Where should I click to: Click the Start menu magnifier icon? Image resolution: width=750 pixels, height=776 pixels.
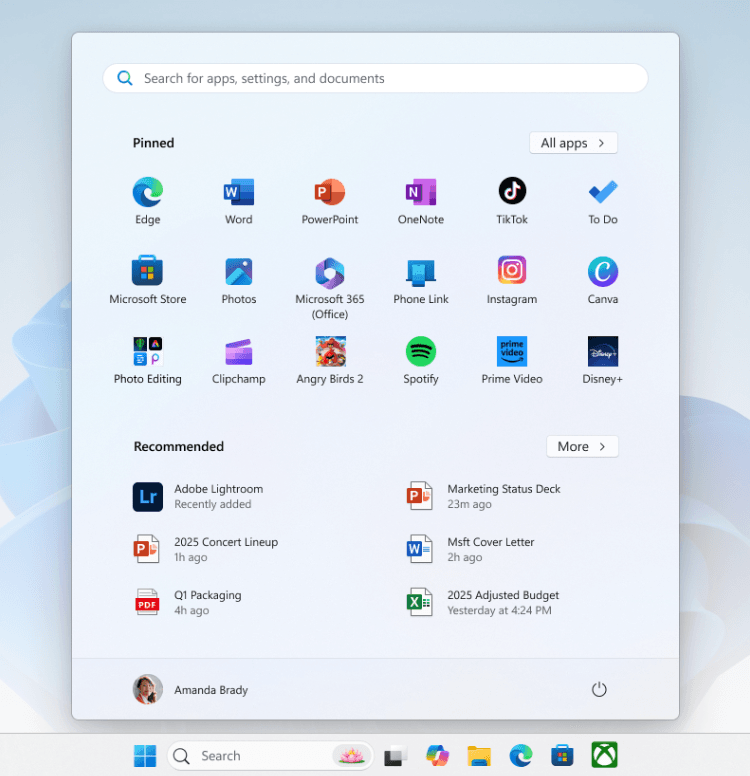pyautogui.click(x=125, y=78)
